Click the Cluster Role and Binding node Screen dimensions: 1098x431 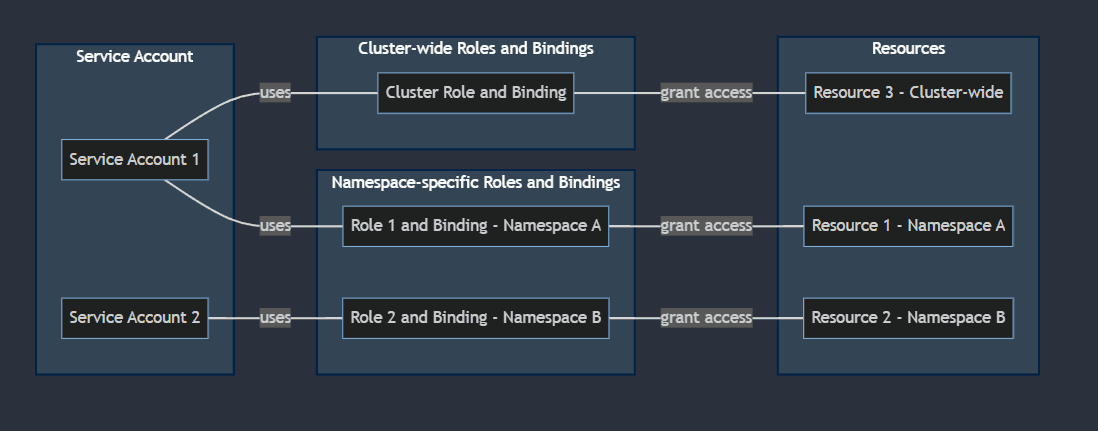[x=476, y=93]
